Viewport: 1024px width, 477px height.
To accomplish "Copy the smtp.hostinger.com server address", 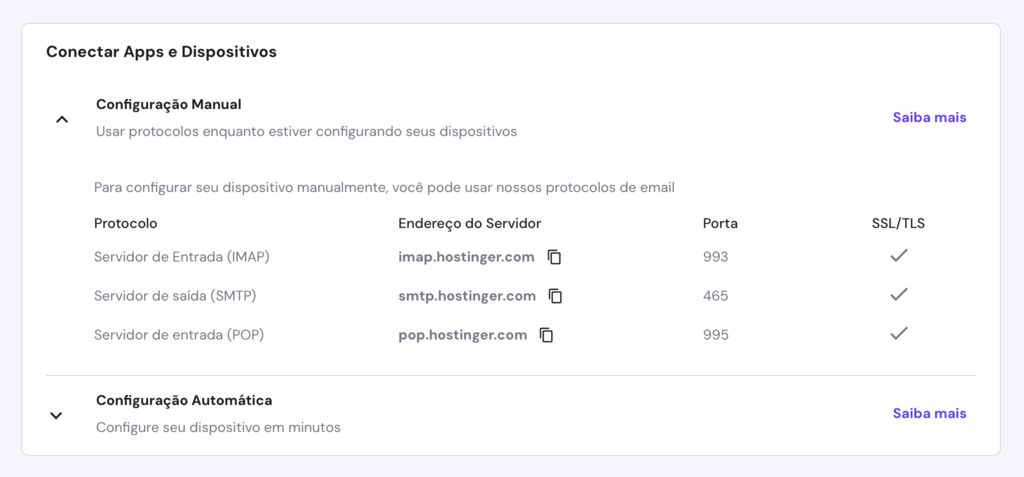I will point(556,296).
